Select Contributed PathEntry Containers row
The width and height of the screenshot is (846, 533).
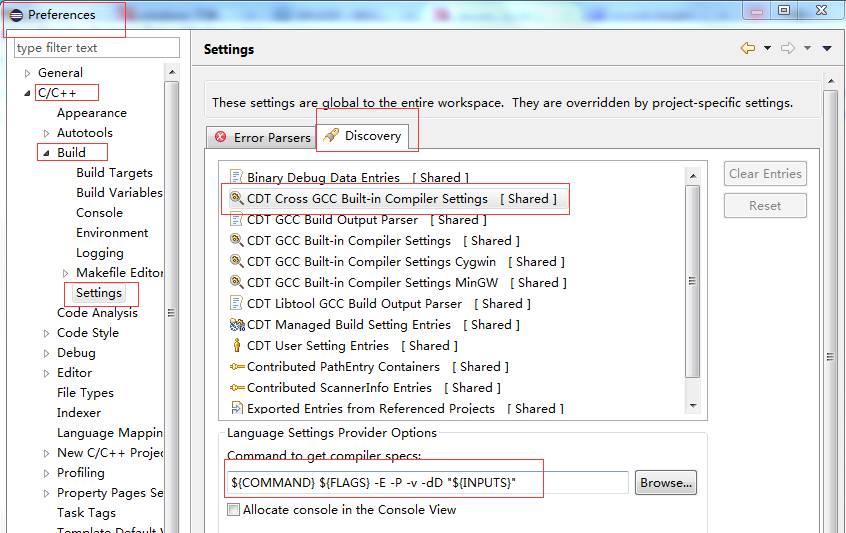(x=369, y=367)
